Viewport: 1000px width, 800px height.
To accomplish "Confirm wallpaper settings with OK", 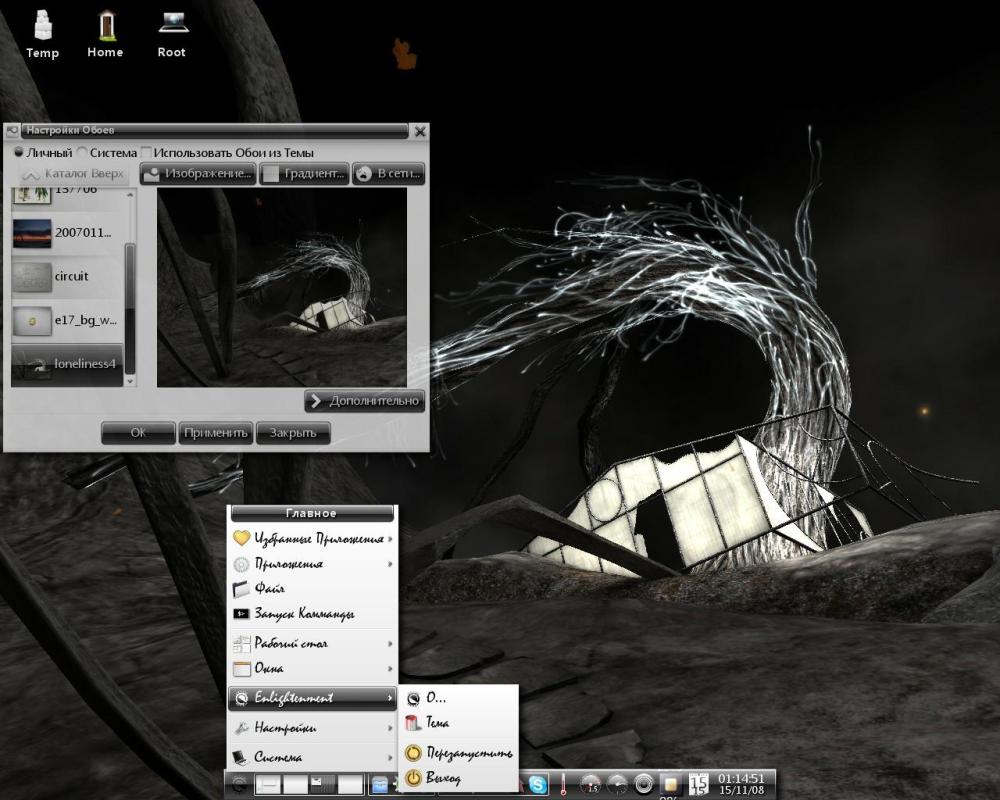I will tap(138, 433).
